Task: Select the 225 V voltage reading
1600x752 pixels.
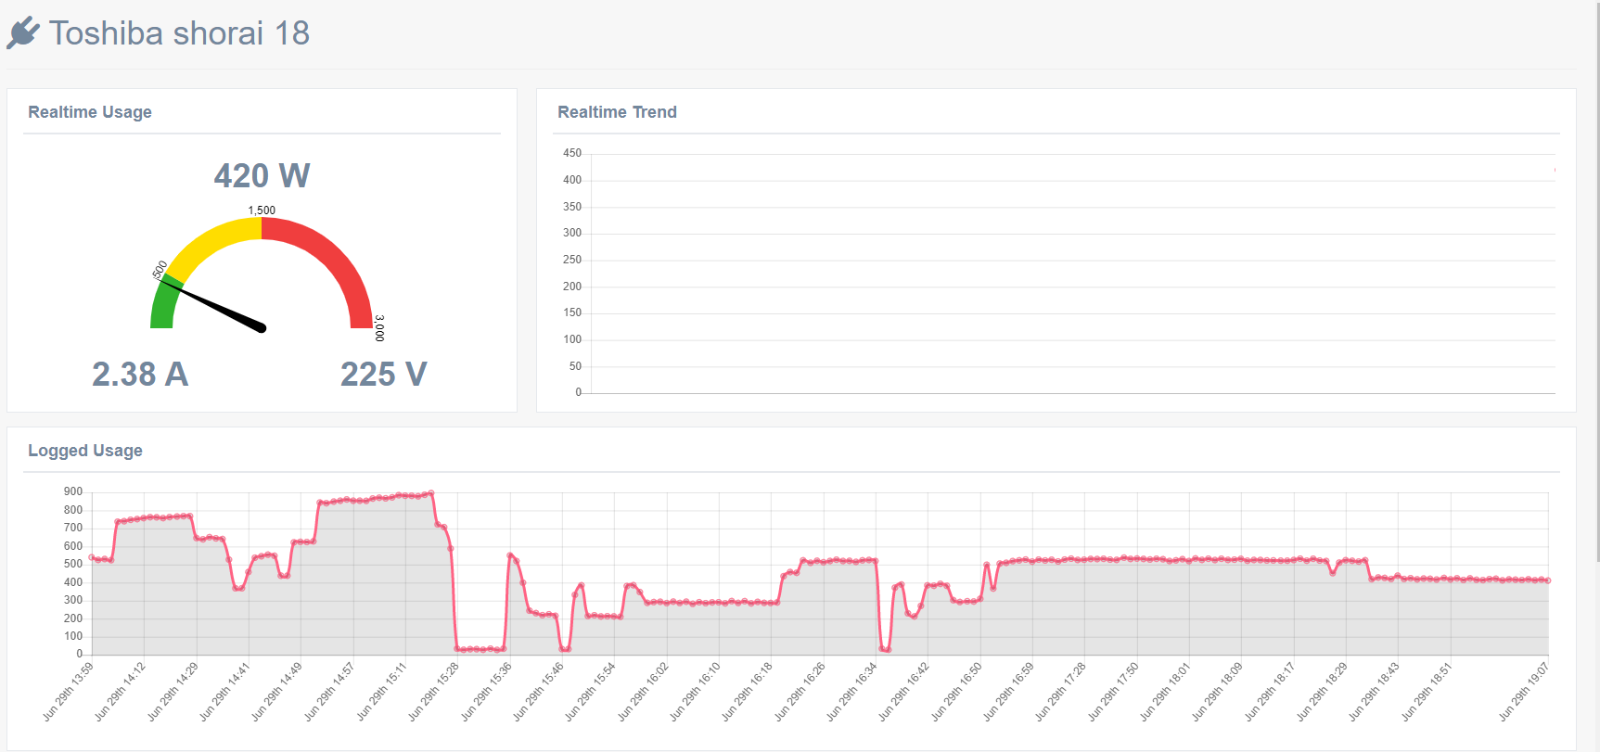Action: pos(384,374)
